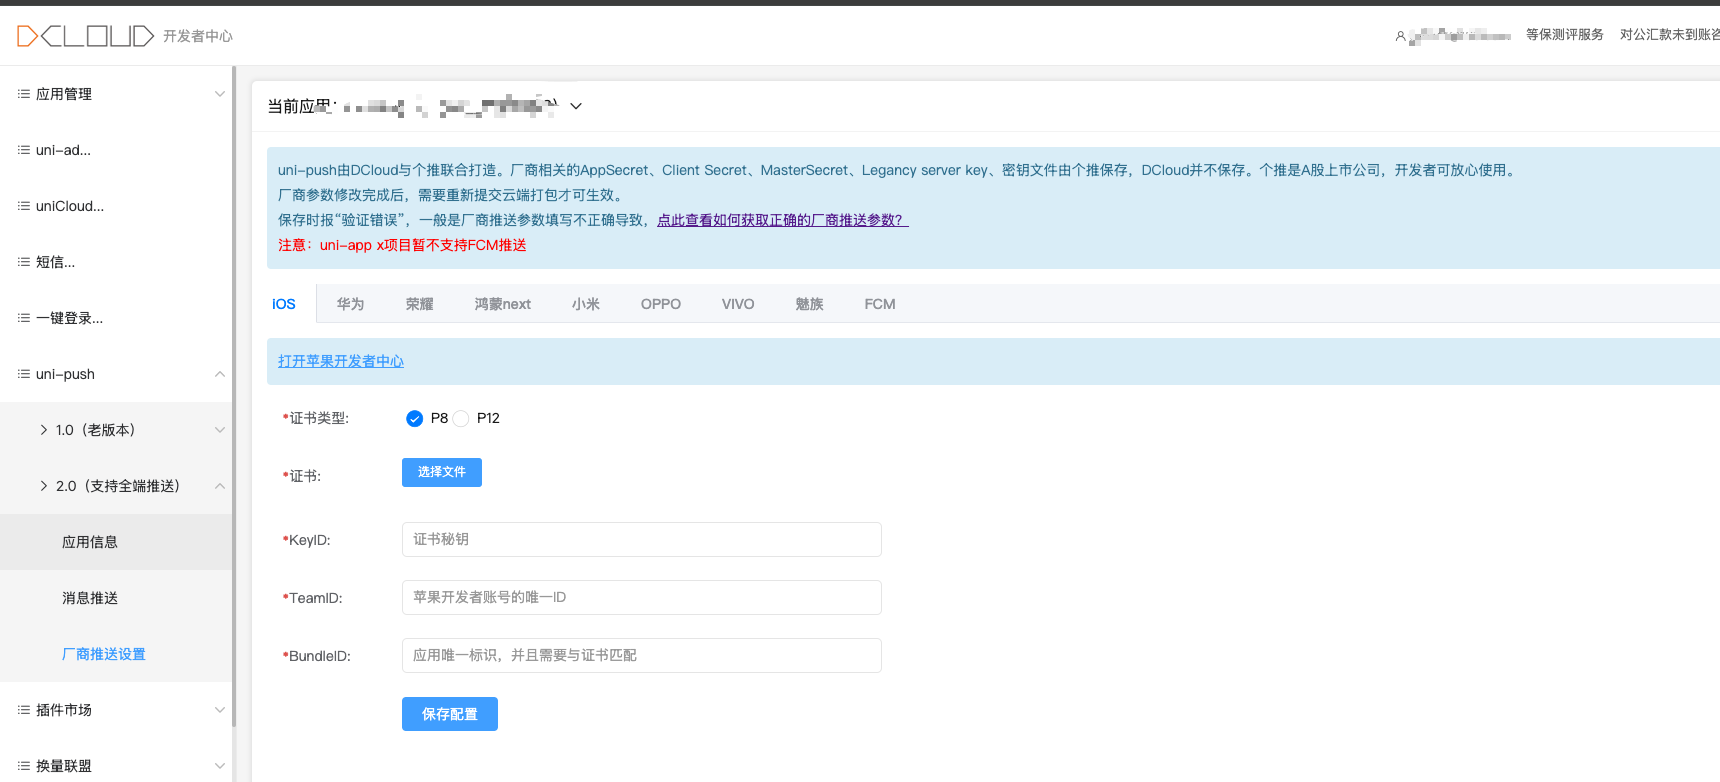
Task: Click the 保存配置 button
Action: (x=450, y=714)
